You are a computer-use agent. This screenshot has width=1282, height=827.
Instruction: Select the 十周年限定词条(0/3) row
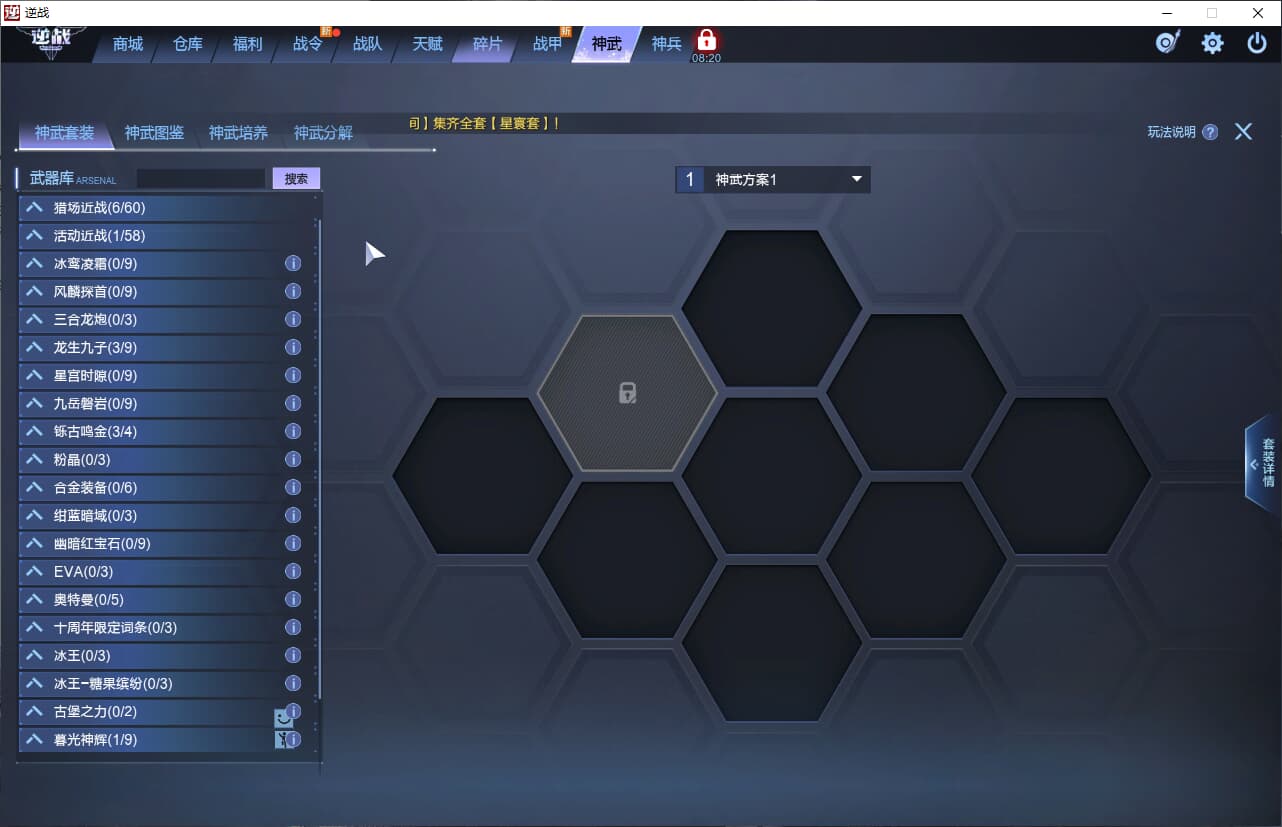click(x=167, y=628)
